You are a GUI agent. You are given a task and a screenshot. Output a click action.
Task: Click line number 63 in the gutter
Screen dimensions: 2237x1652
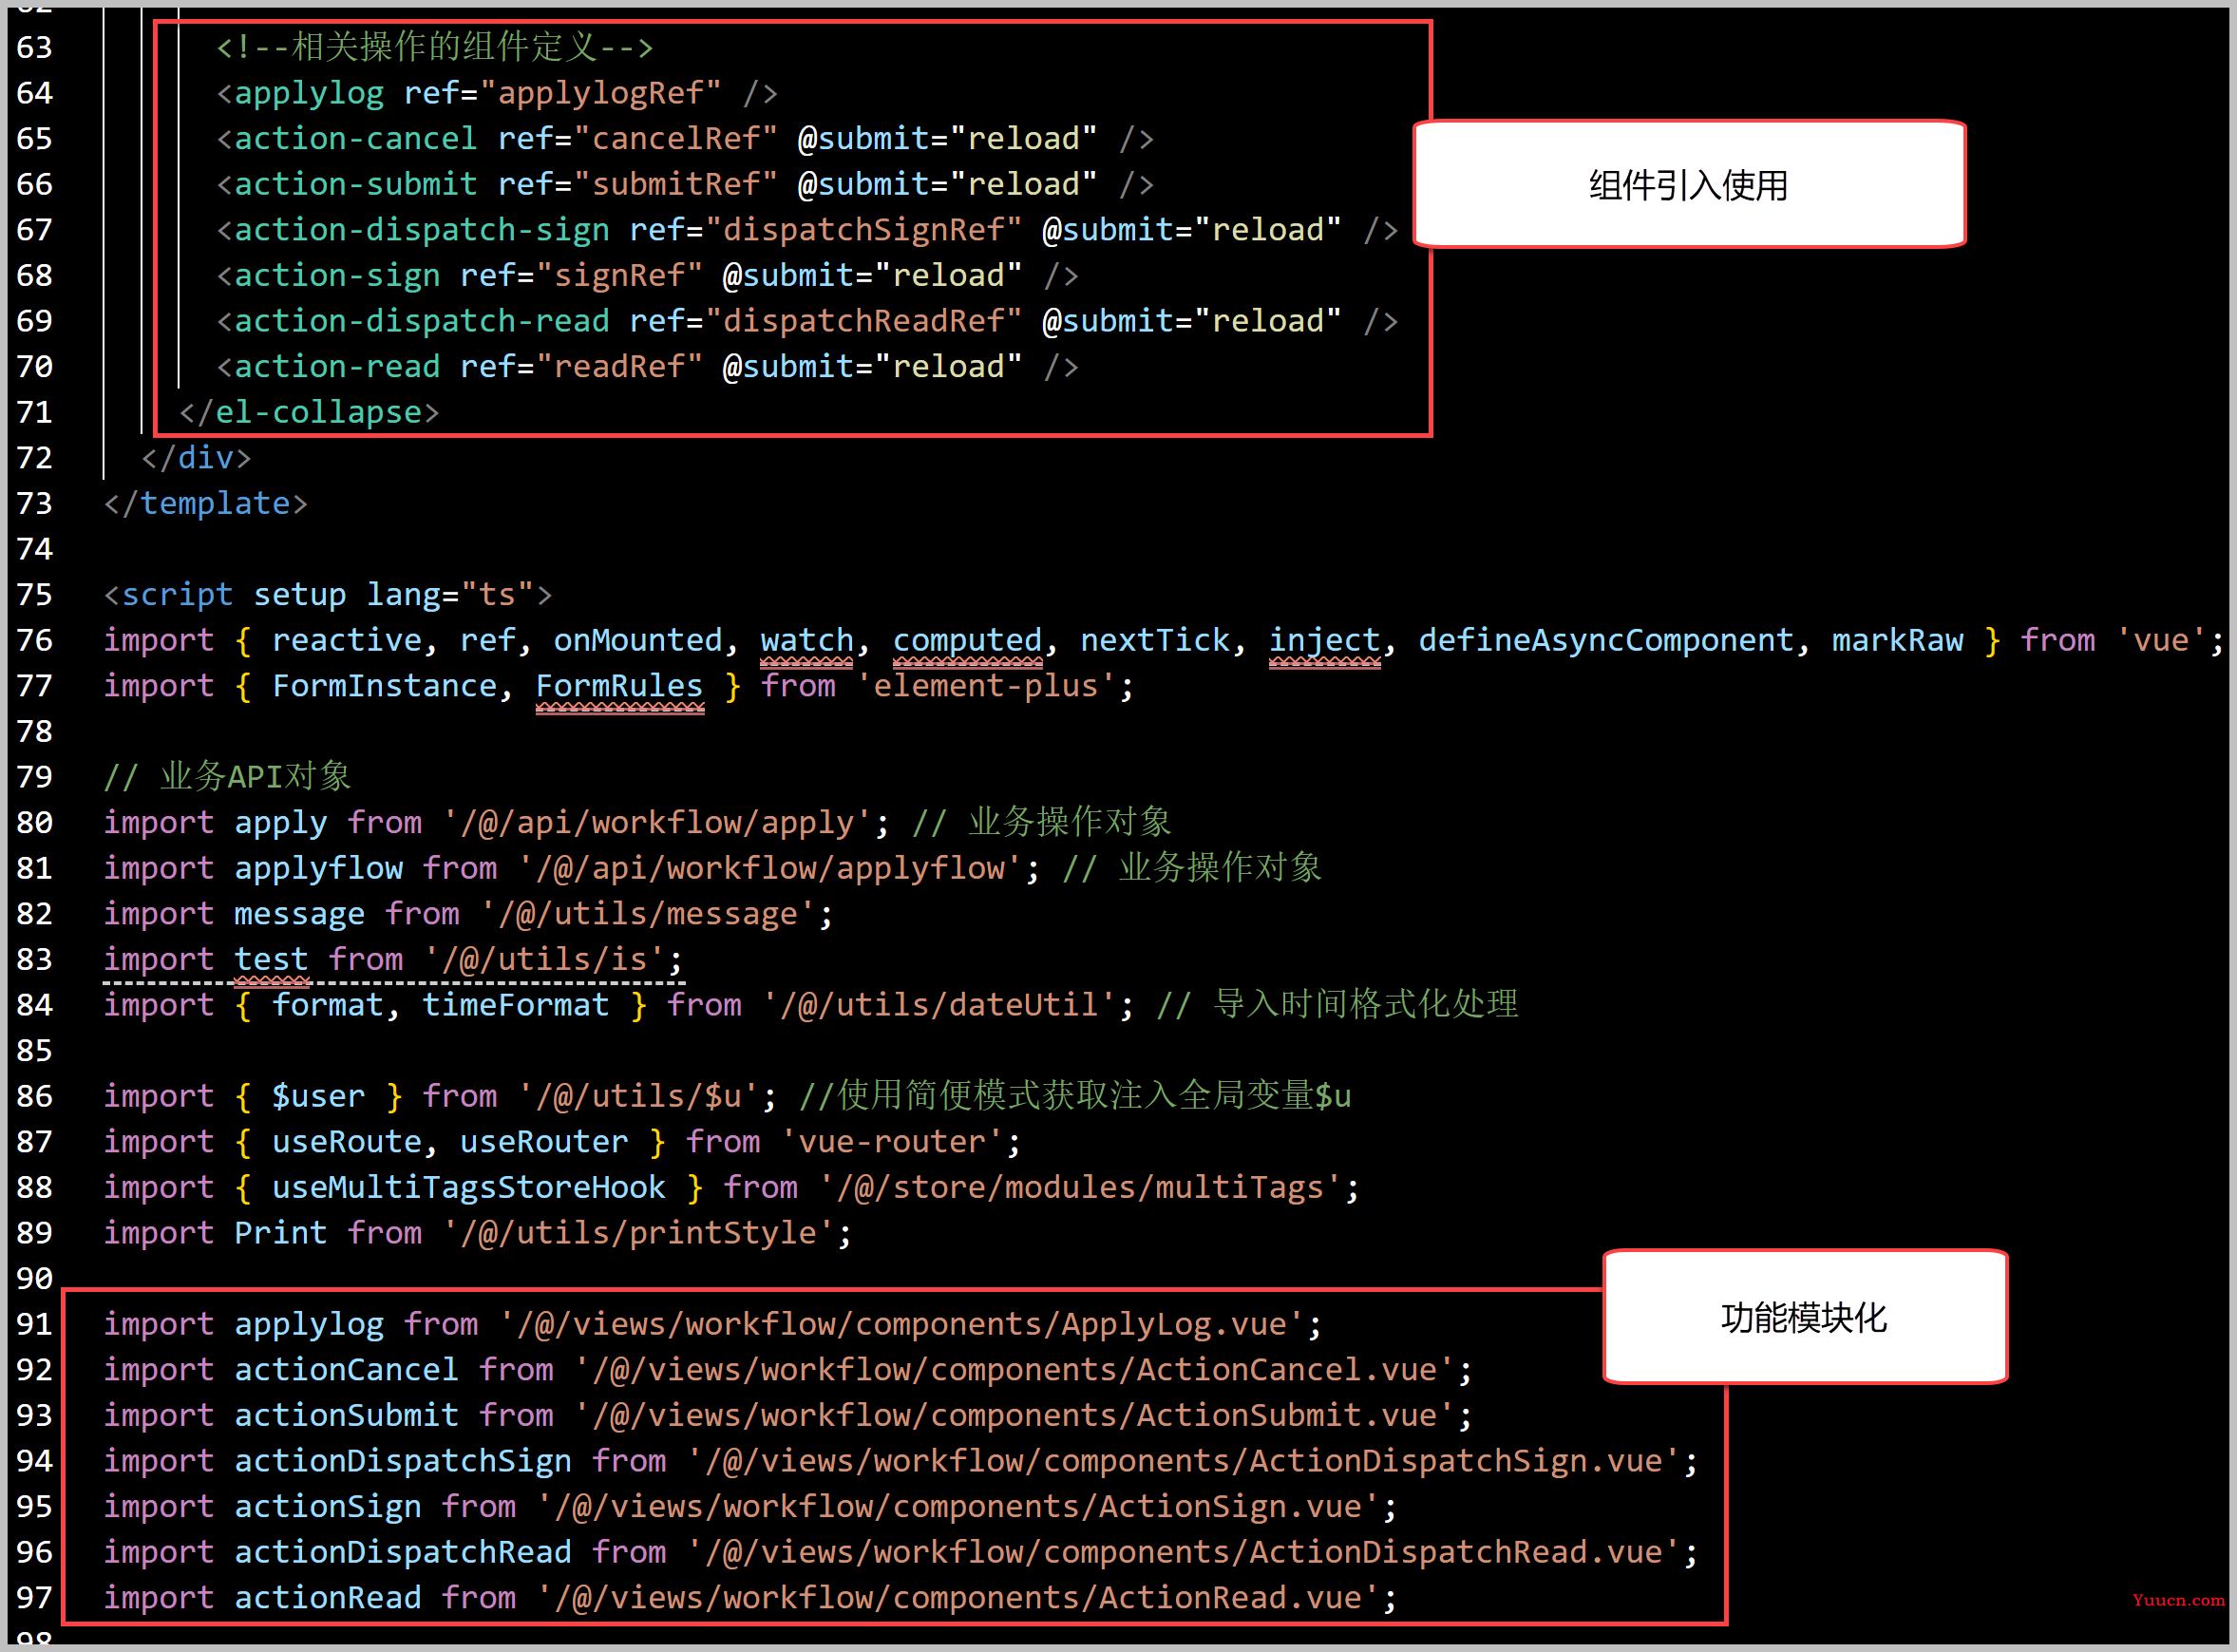pyautogui.click(x=34, y=47)
